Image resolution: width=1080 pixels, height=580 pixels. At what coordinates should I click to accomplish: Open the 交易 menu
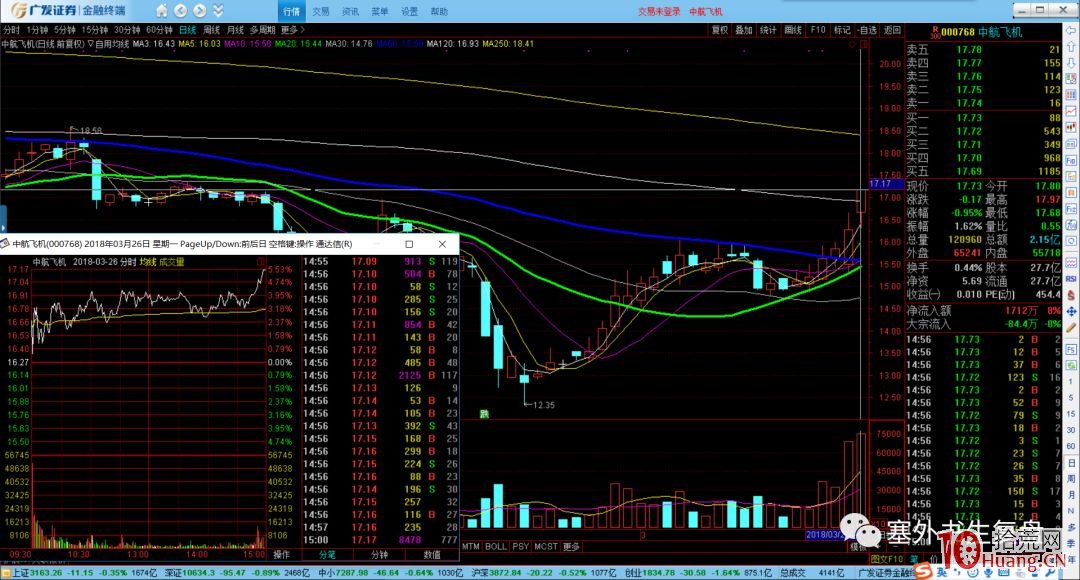coord(321,12)
